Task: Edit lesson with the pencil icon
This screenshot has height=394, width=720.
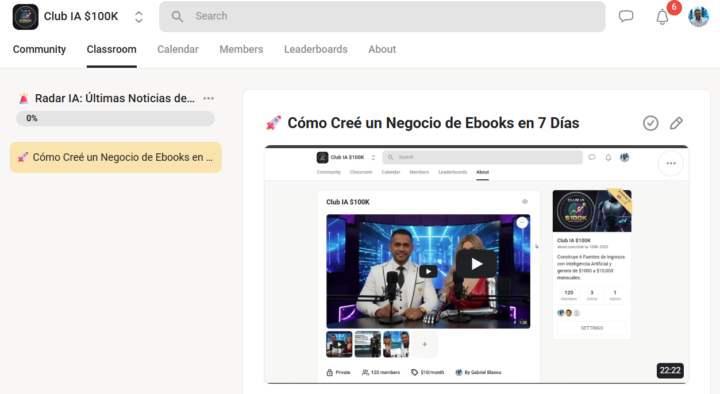Action: [x=676, y=123]
